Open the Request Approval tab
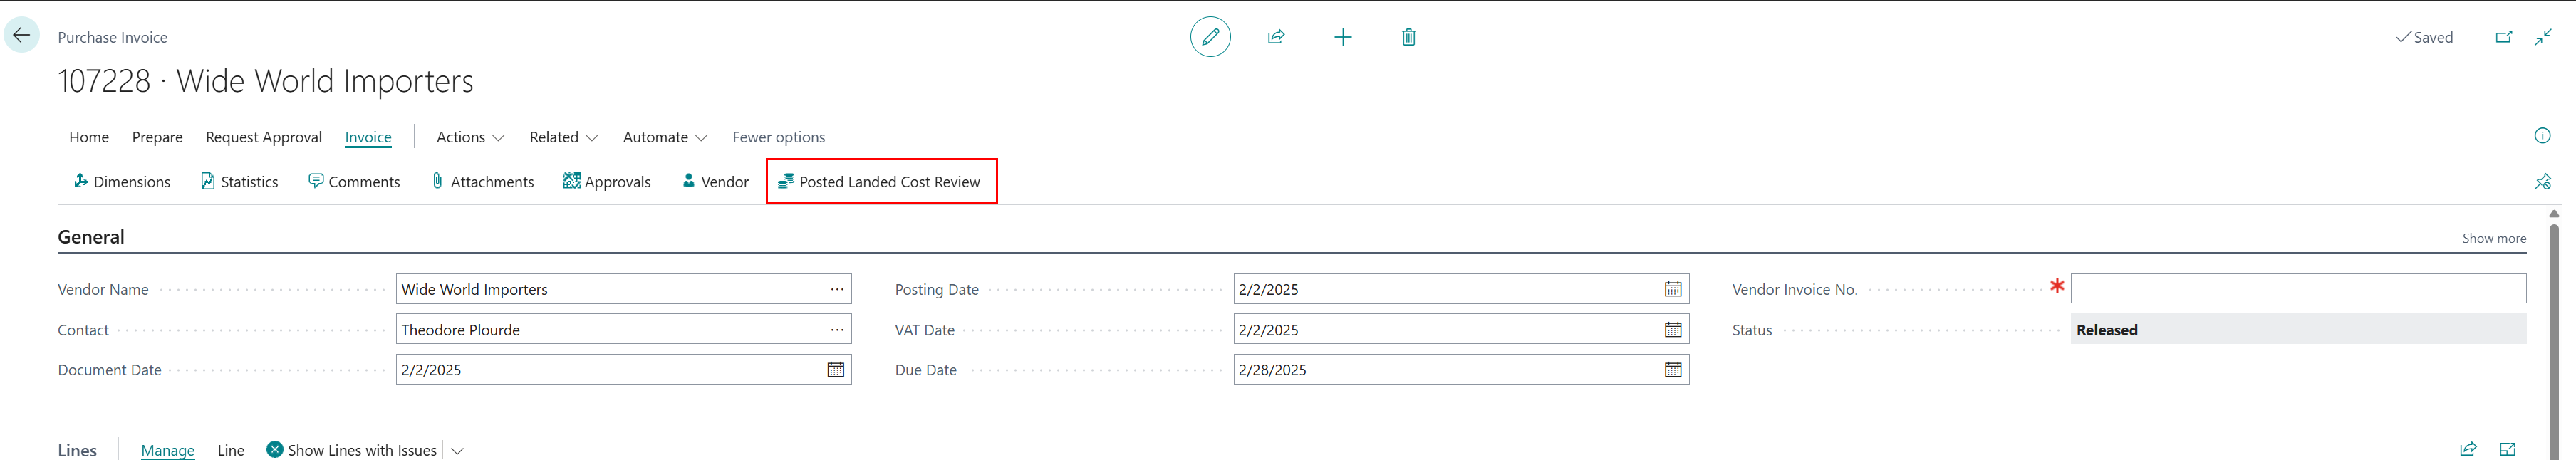Viewport: 2576px width, 460px height. [264, 137]
